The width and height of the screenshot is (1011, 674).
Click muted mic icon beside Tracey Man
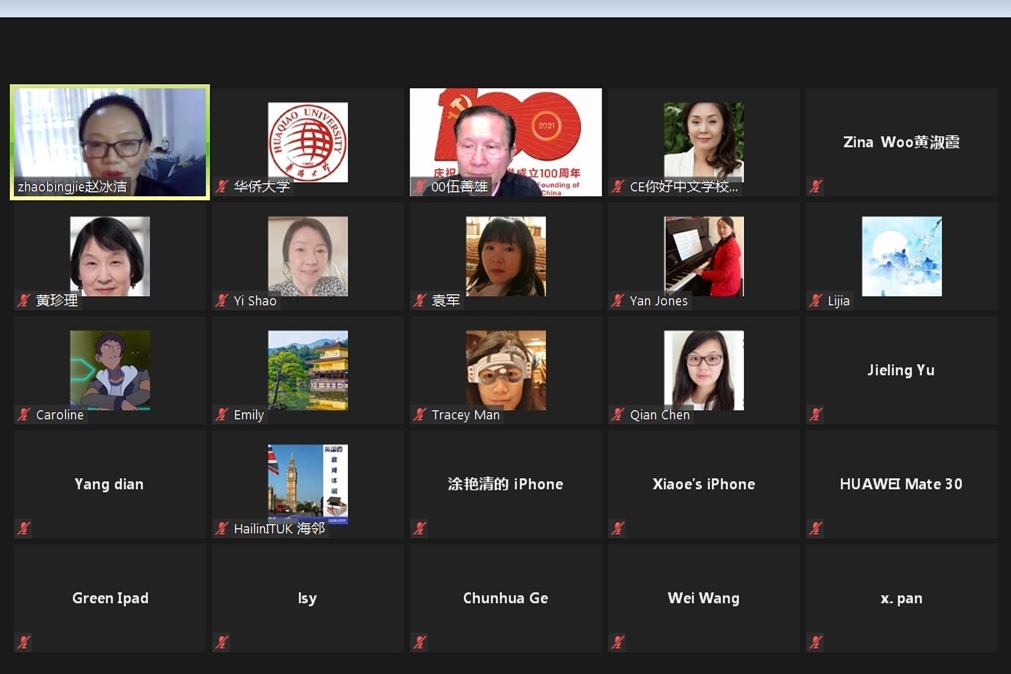point(420,415)
